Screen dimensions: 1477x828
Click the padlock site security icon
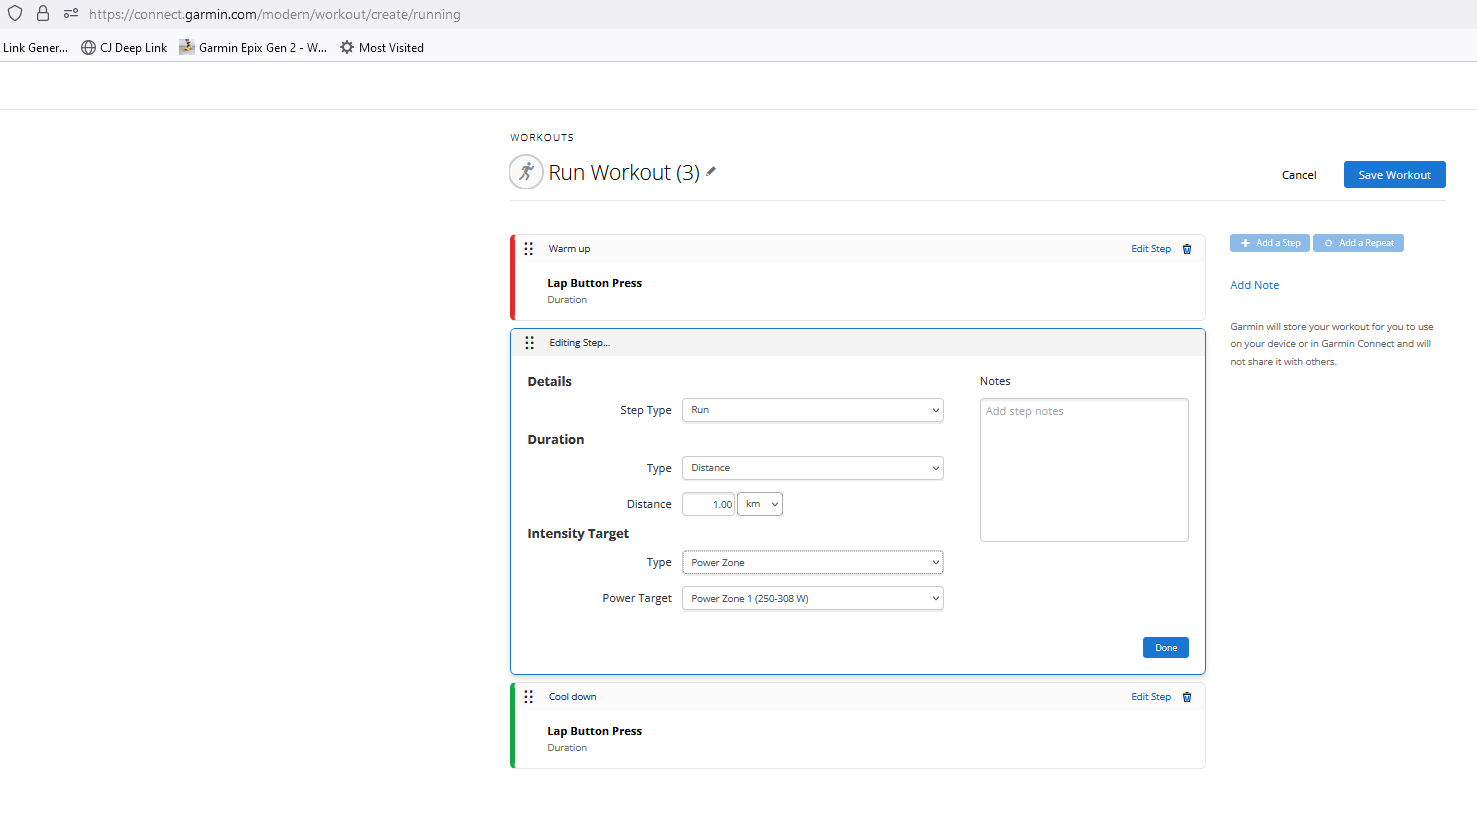pos(43,14)
